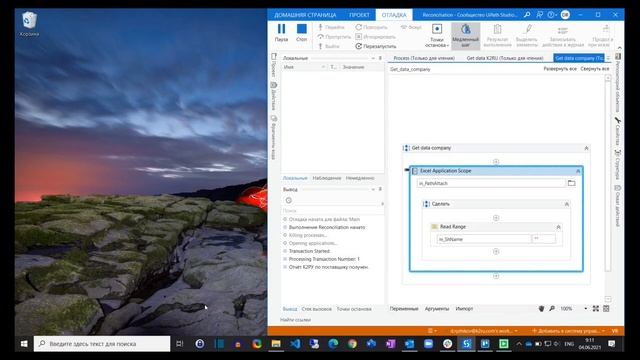This screenshot has height=360, width=640.
Task: Switch to ПРОЕКТ ribbon tab
Action: [x=359, y=15]
